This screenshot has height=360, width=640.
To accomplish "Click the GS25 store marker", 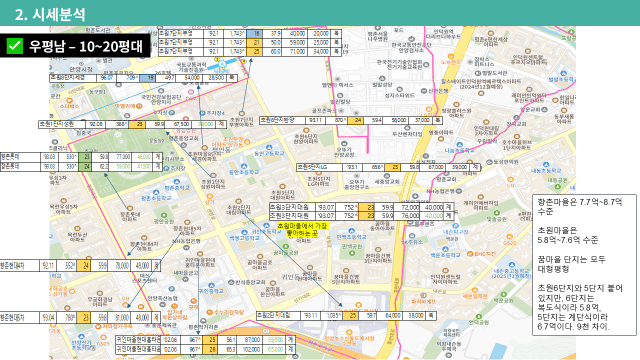I will tap(509, 237).
